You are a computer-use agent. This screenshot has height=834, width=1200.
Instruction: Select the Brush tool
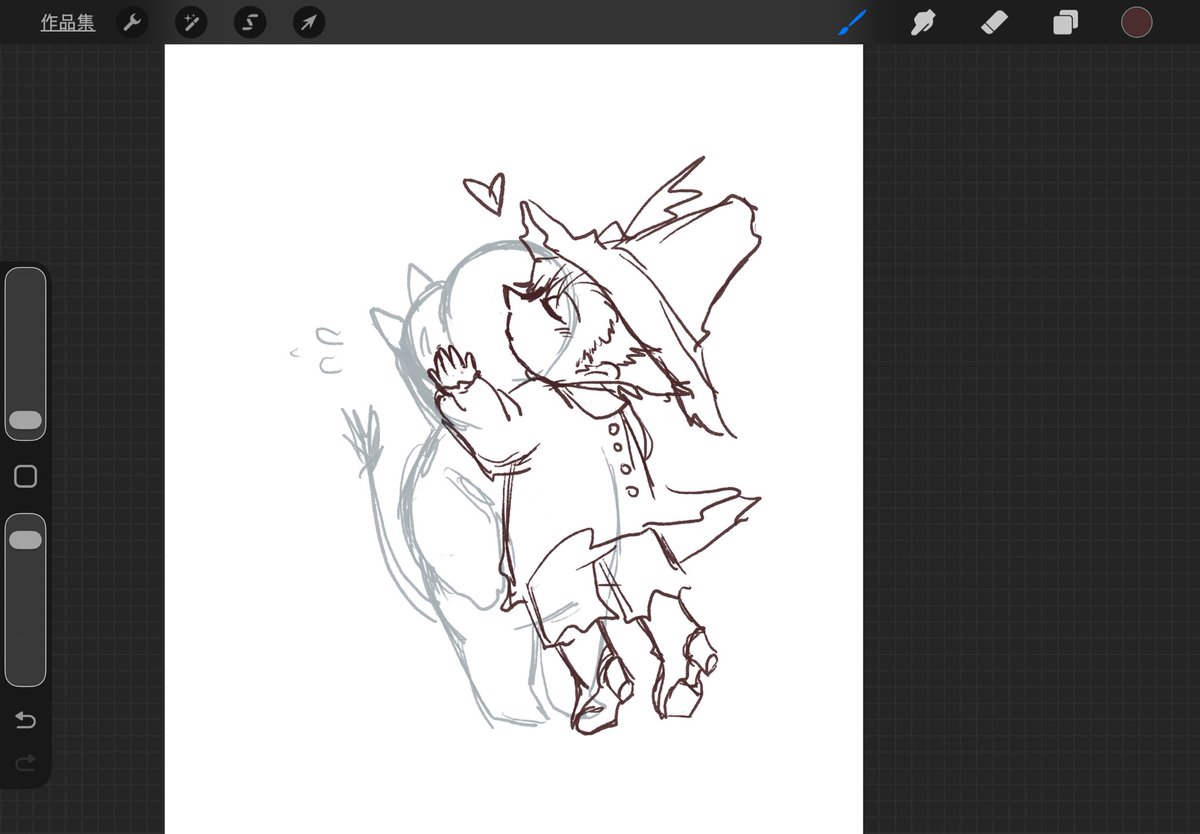852,22
